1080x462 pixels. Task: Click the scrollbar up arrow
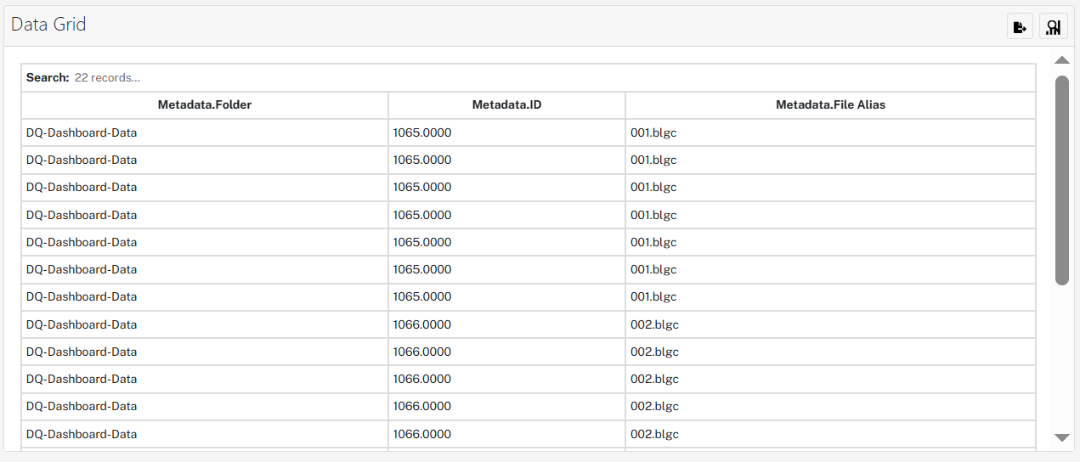(1061, 61)
